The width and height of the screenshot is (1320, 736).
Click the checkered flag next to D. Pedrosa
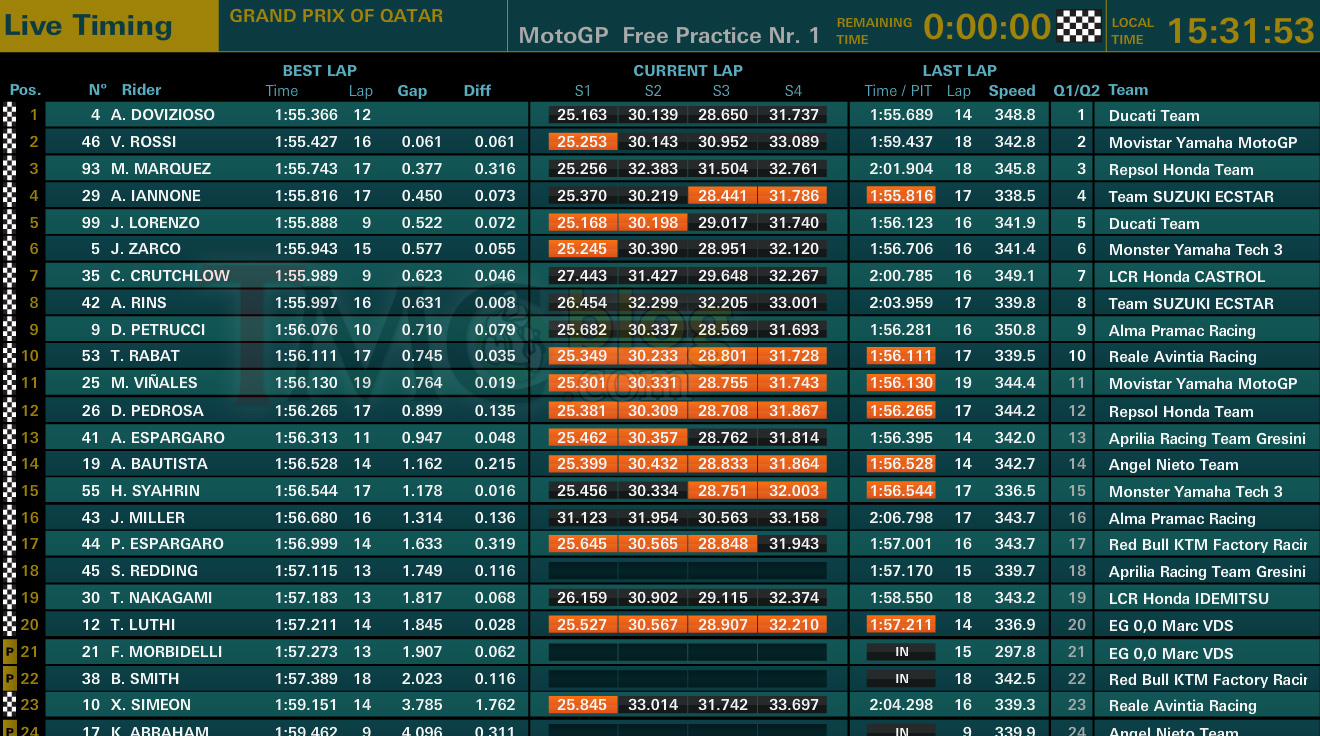10,410
